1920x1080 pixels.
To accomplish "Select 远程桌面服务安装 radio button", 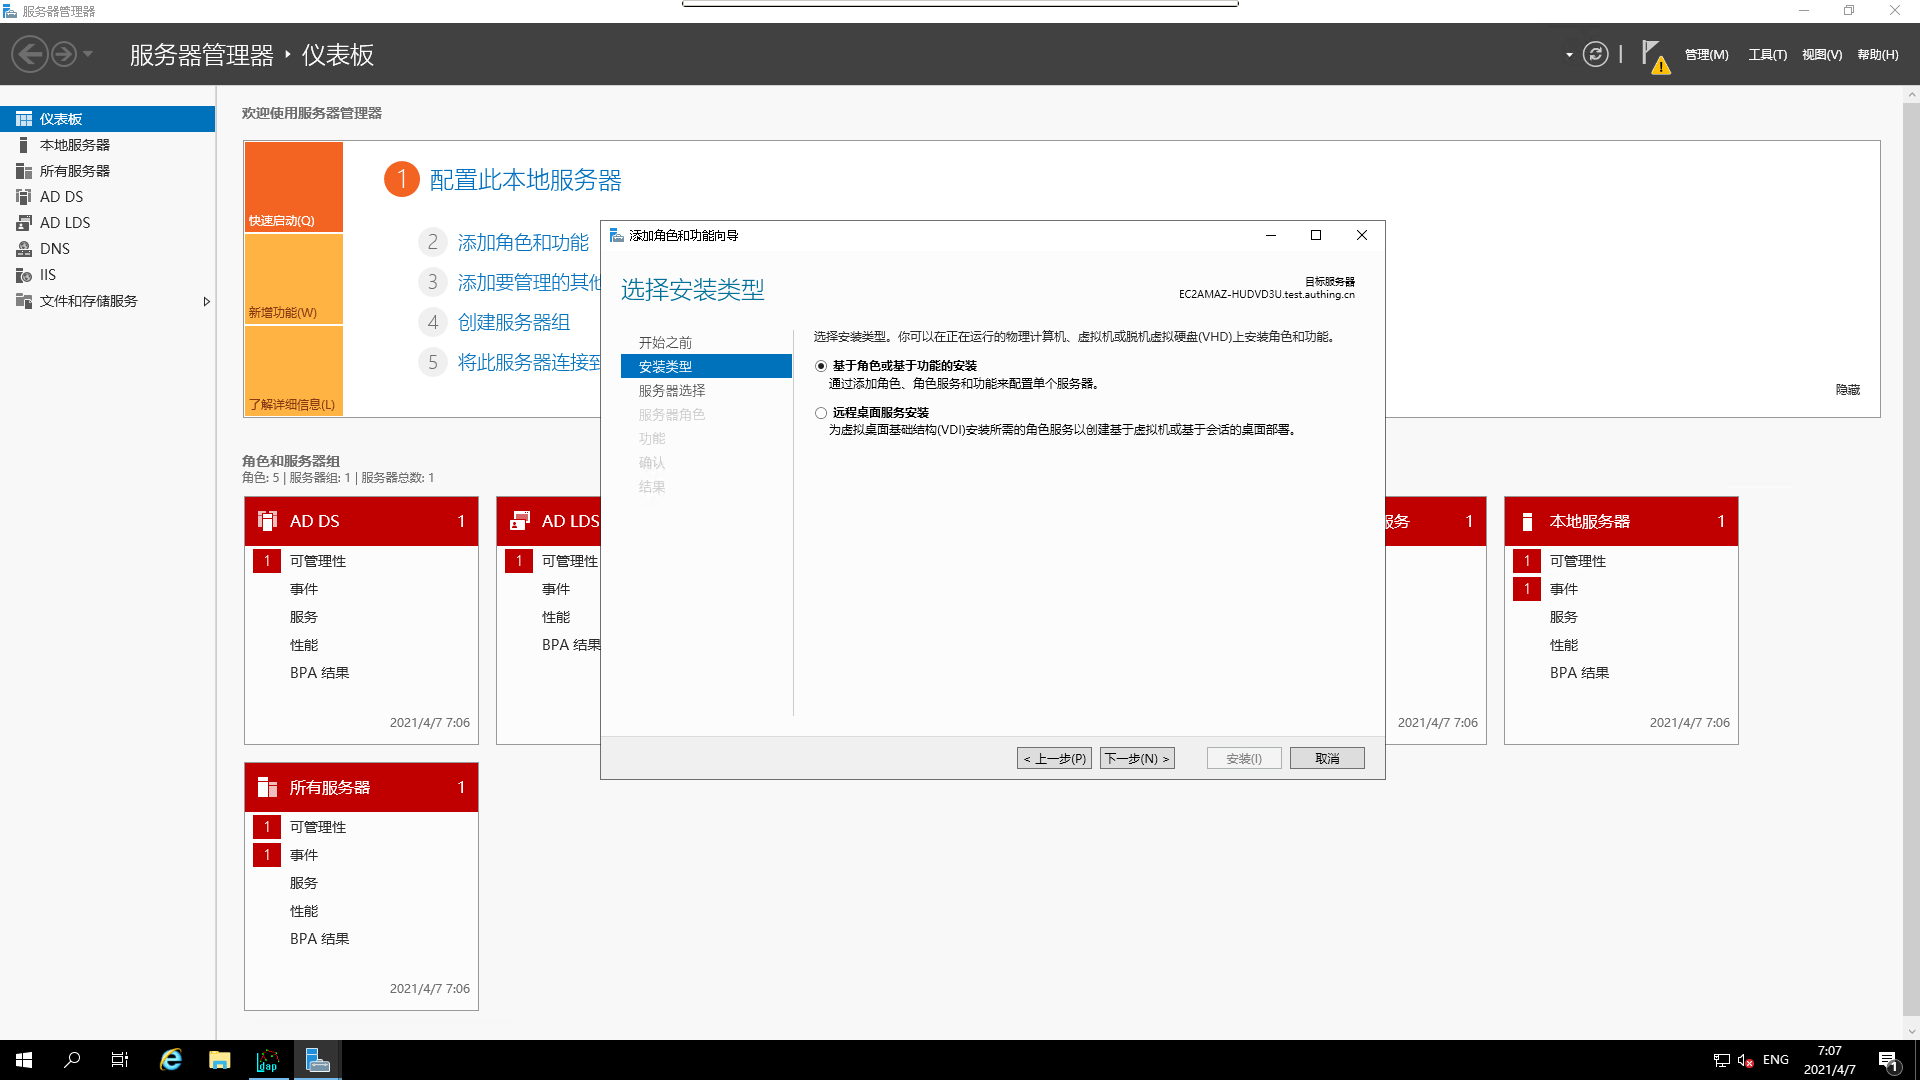I will click(821, 413).
